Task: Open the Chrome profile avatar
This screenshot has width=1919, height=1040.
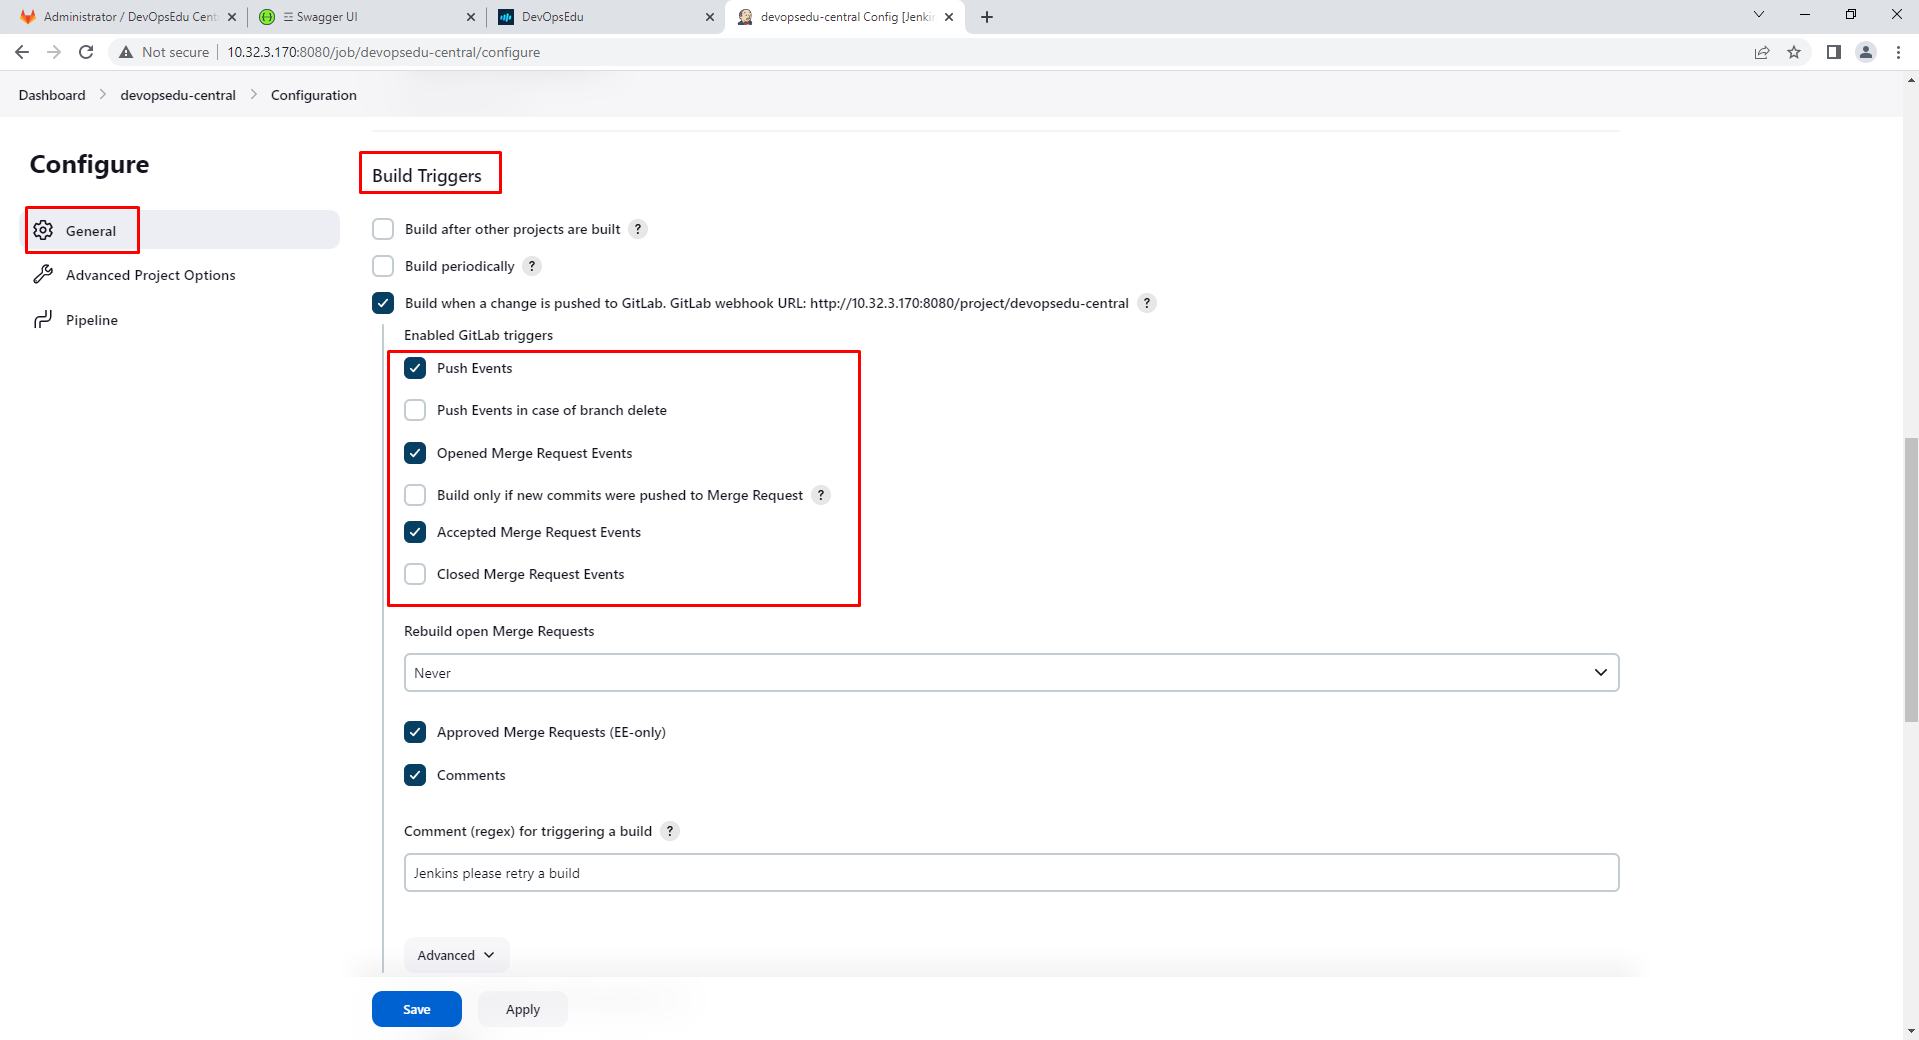Action: (x=1866, y=52)
